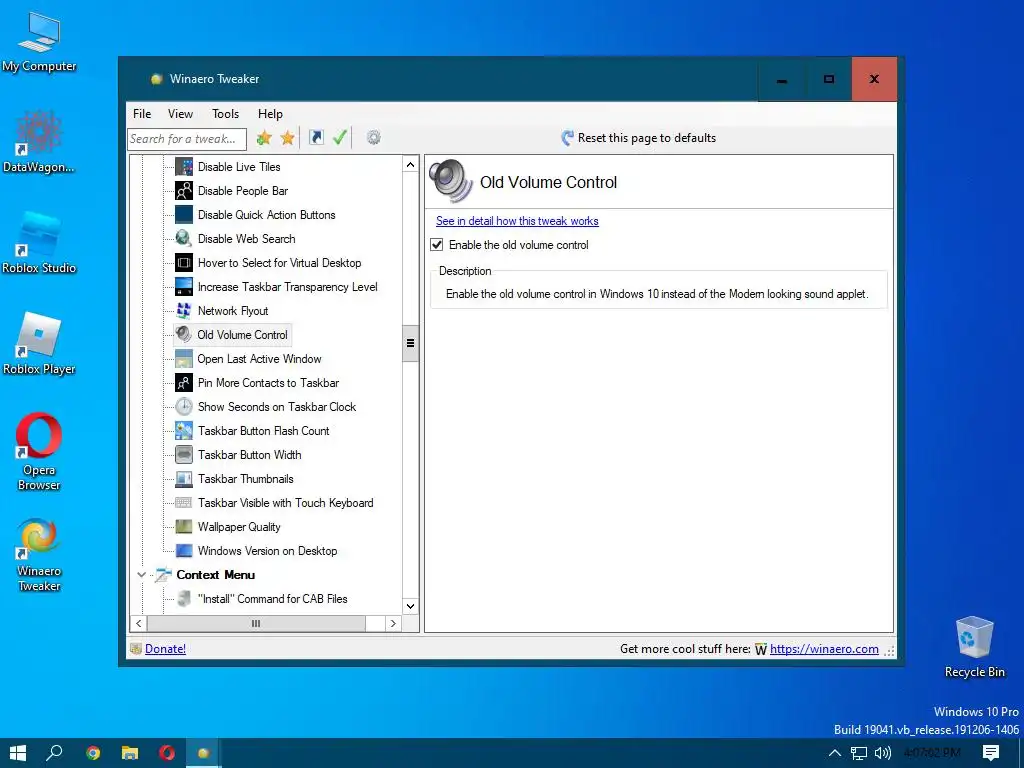Select Network Flyout tree item text

pyautogui.click(x=233, y=311)
